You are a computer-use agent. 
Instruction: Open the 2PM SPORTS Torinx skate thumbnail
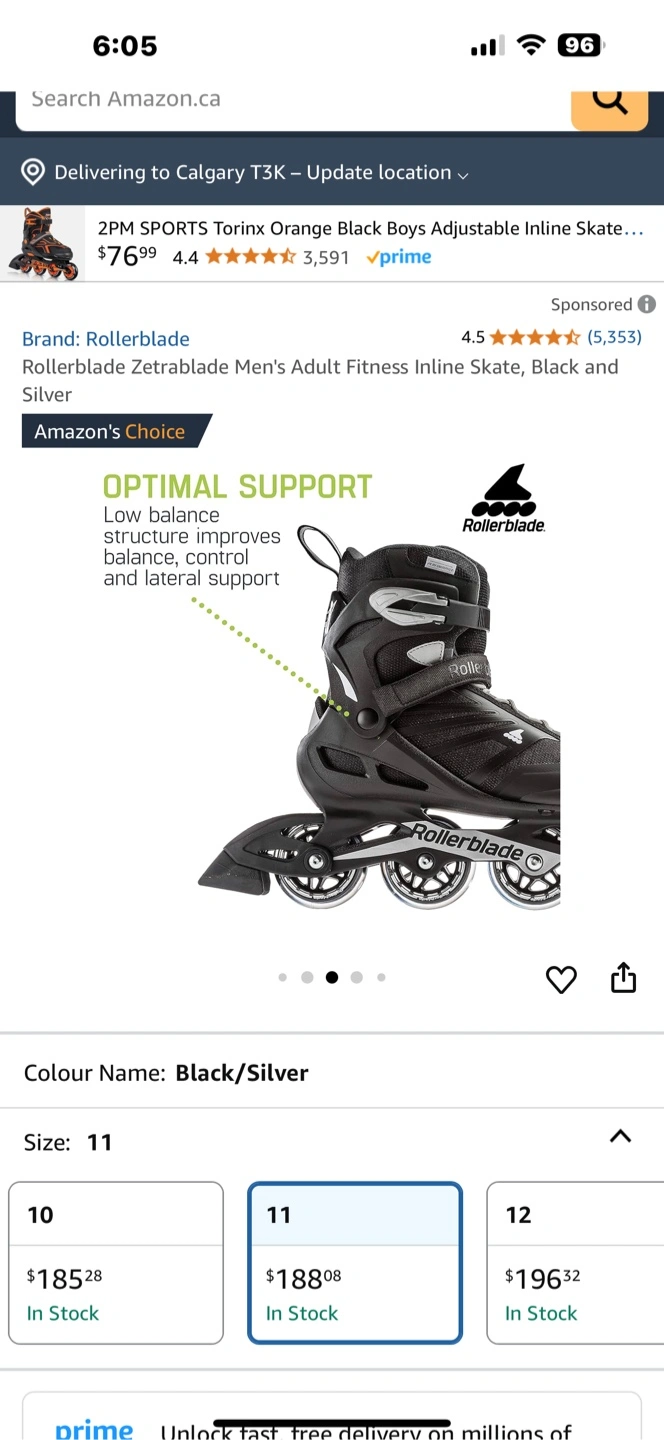click(x=43, y=244)
